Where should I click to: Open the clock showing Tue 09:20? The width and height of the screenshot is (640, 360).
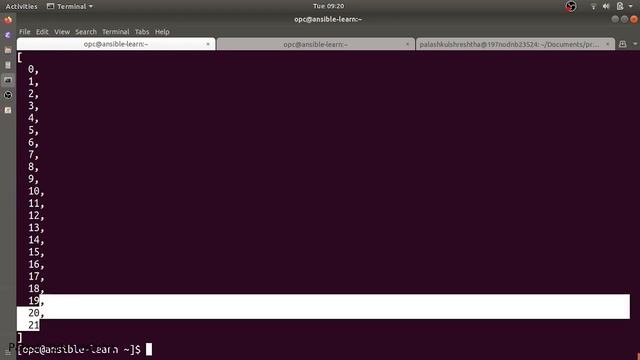(329, 6)
